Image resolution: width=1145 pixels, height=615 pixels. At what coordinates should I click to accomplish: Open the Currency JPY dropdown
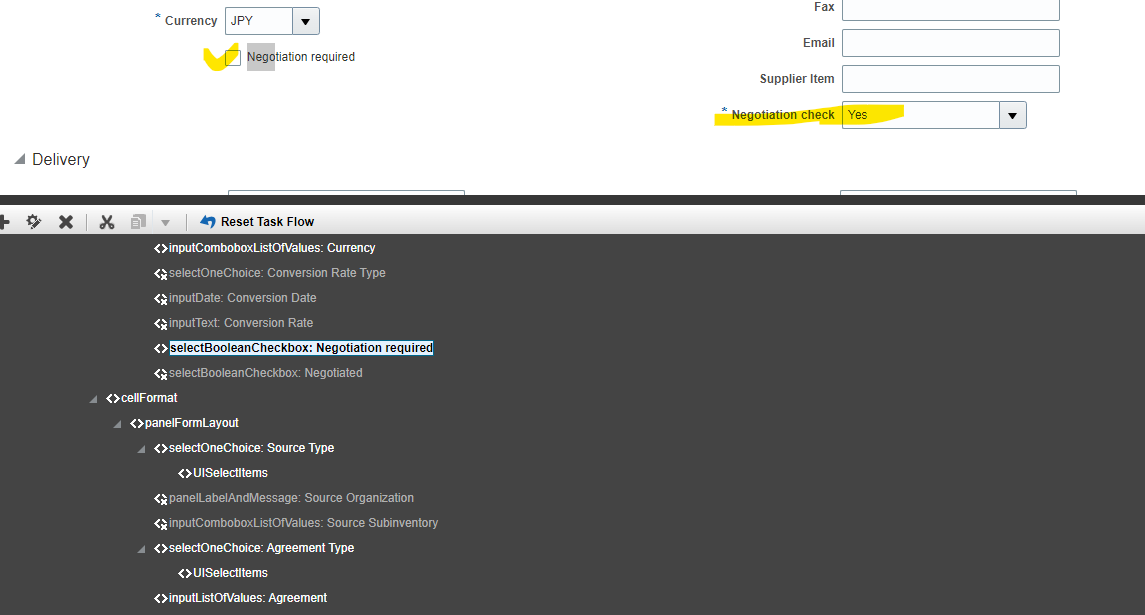pos(305,20)
